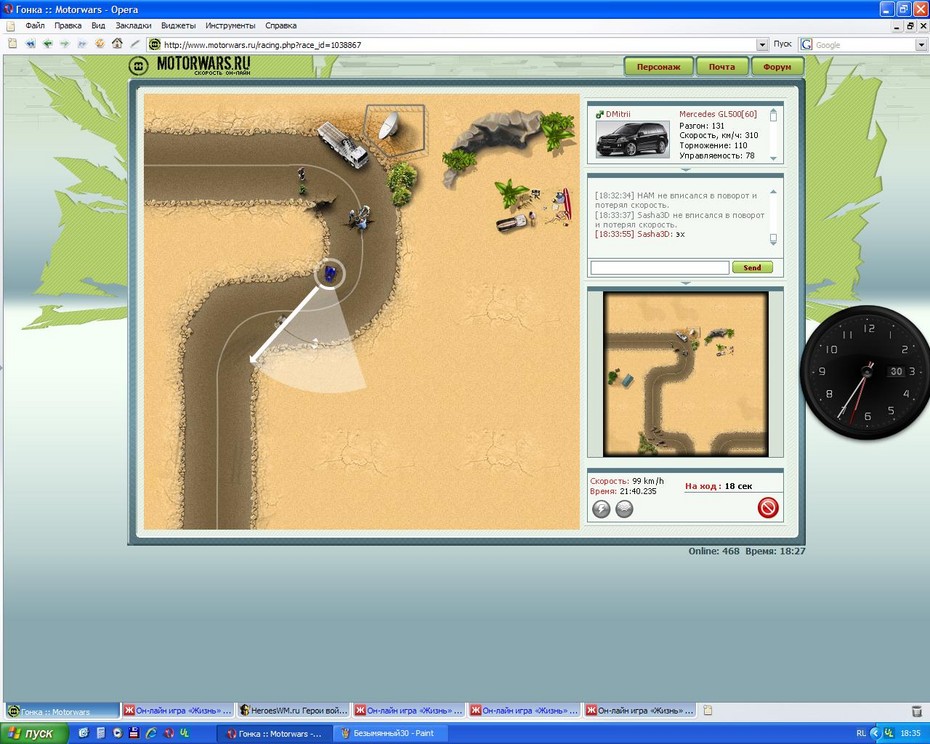The image size is (930, 744).
Task: Click the Opera panel page icon left of Файл
Action: point(11,26)
